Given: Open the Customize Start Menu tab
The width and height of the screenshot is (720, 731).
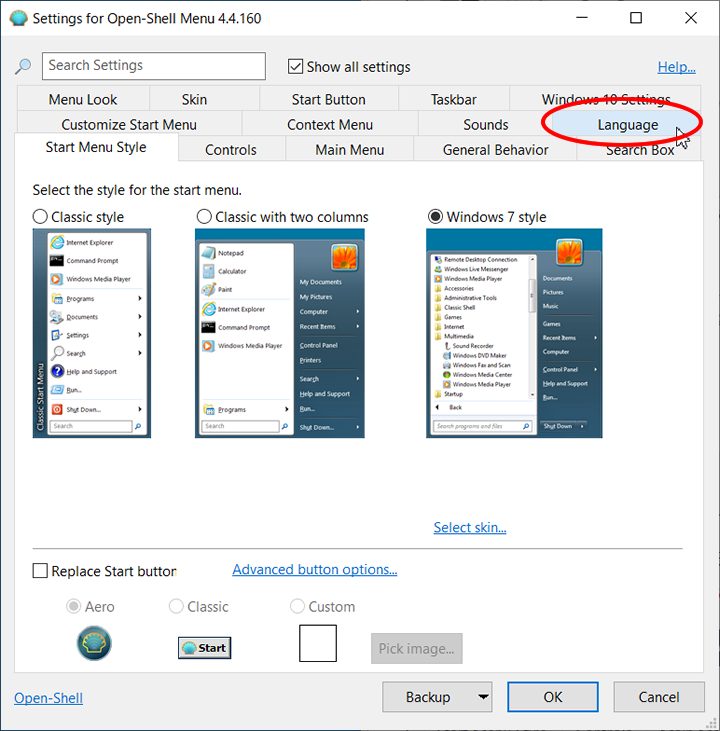Looking at the screenshot, I should [x=129, y=124].
